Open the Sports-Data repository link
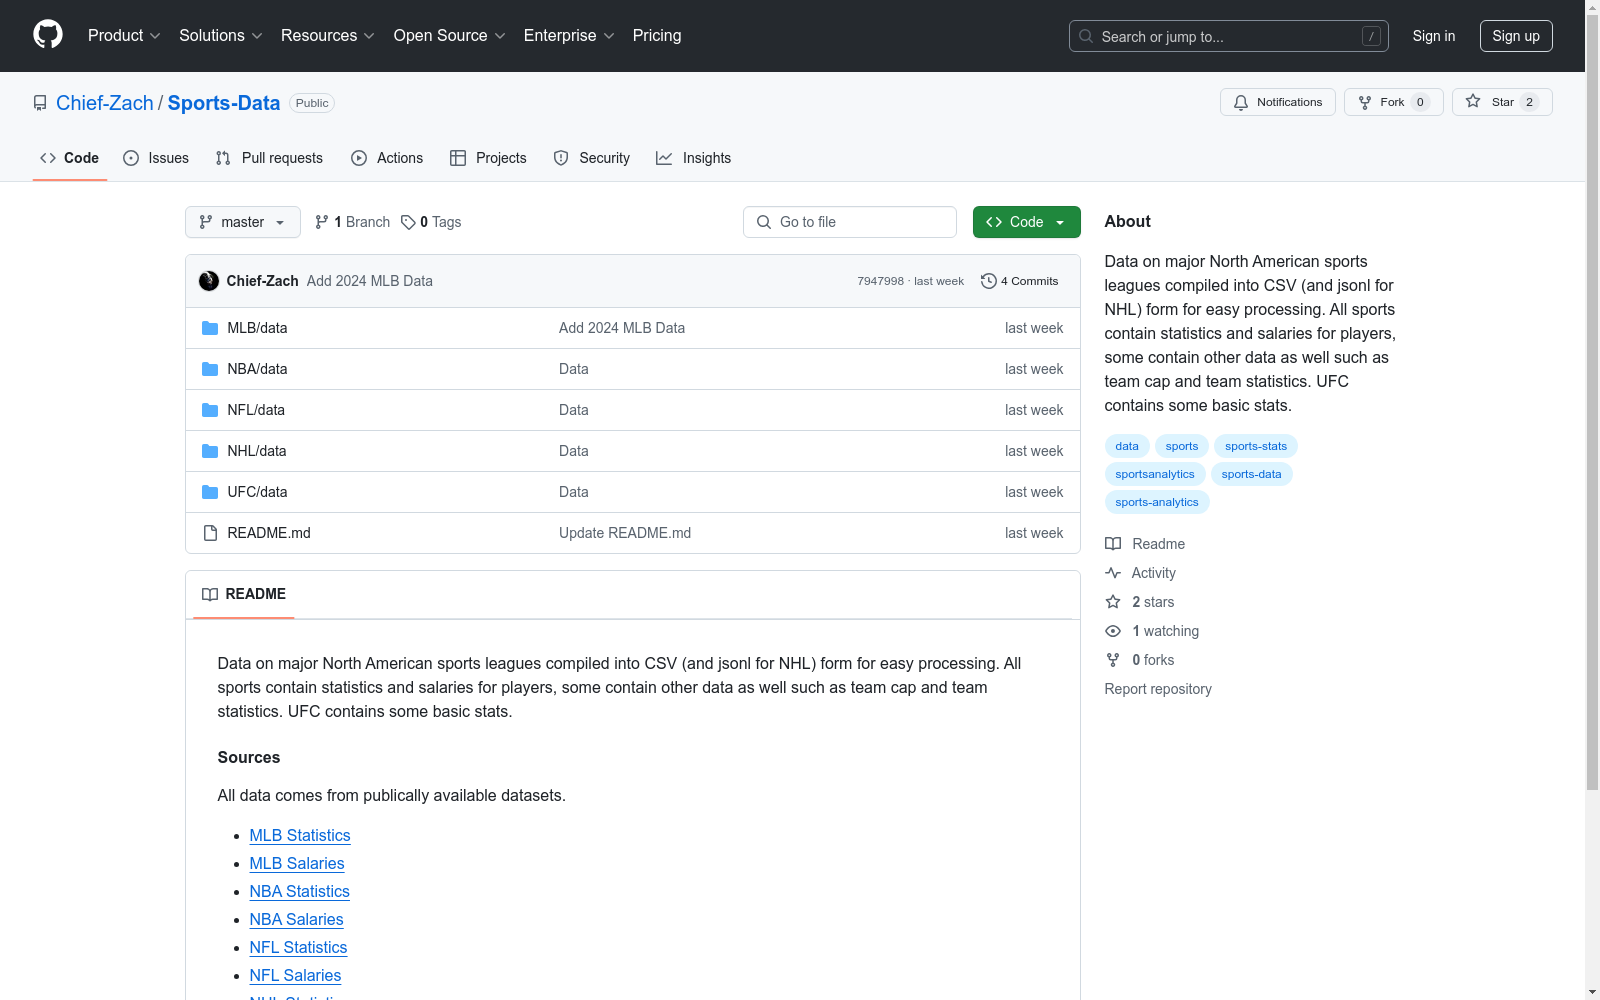 pyautogui.click(x=224, y=103)
